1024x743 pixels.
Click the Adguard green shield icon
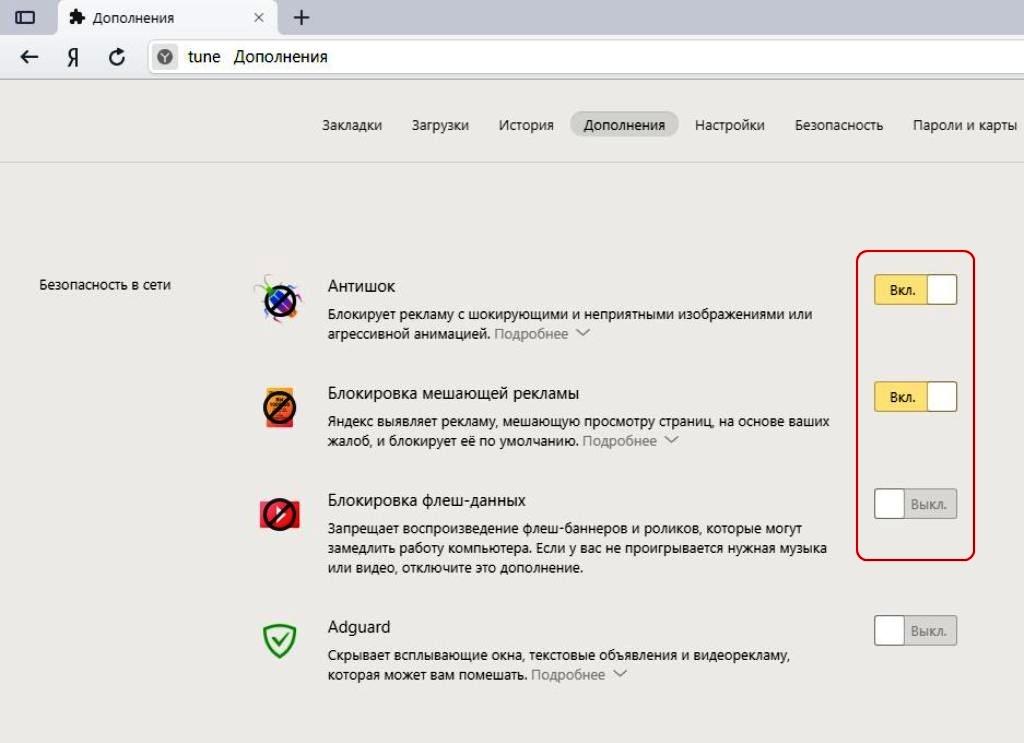280,640
